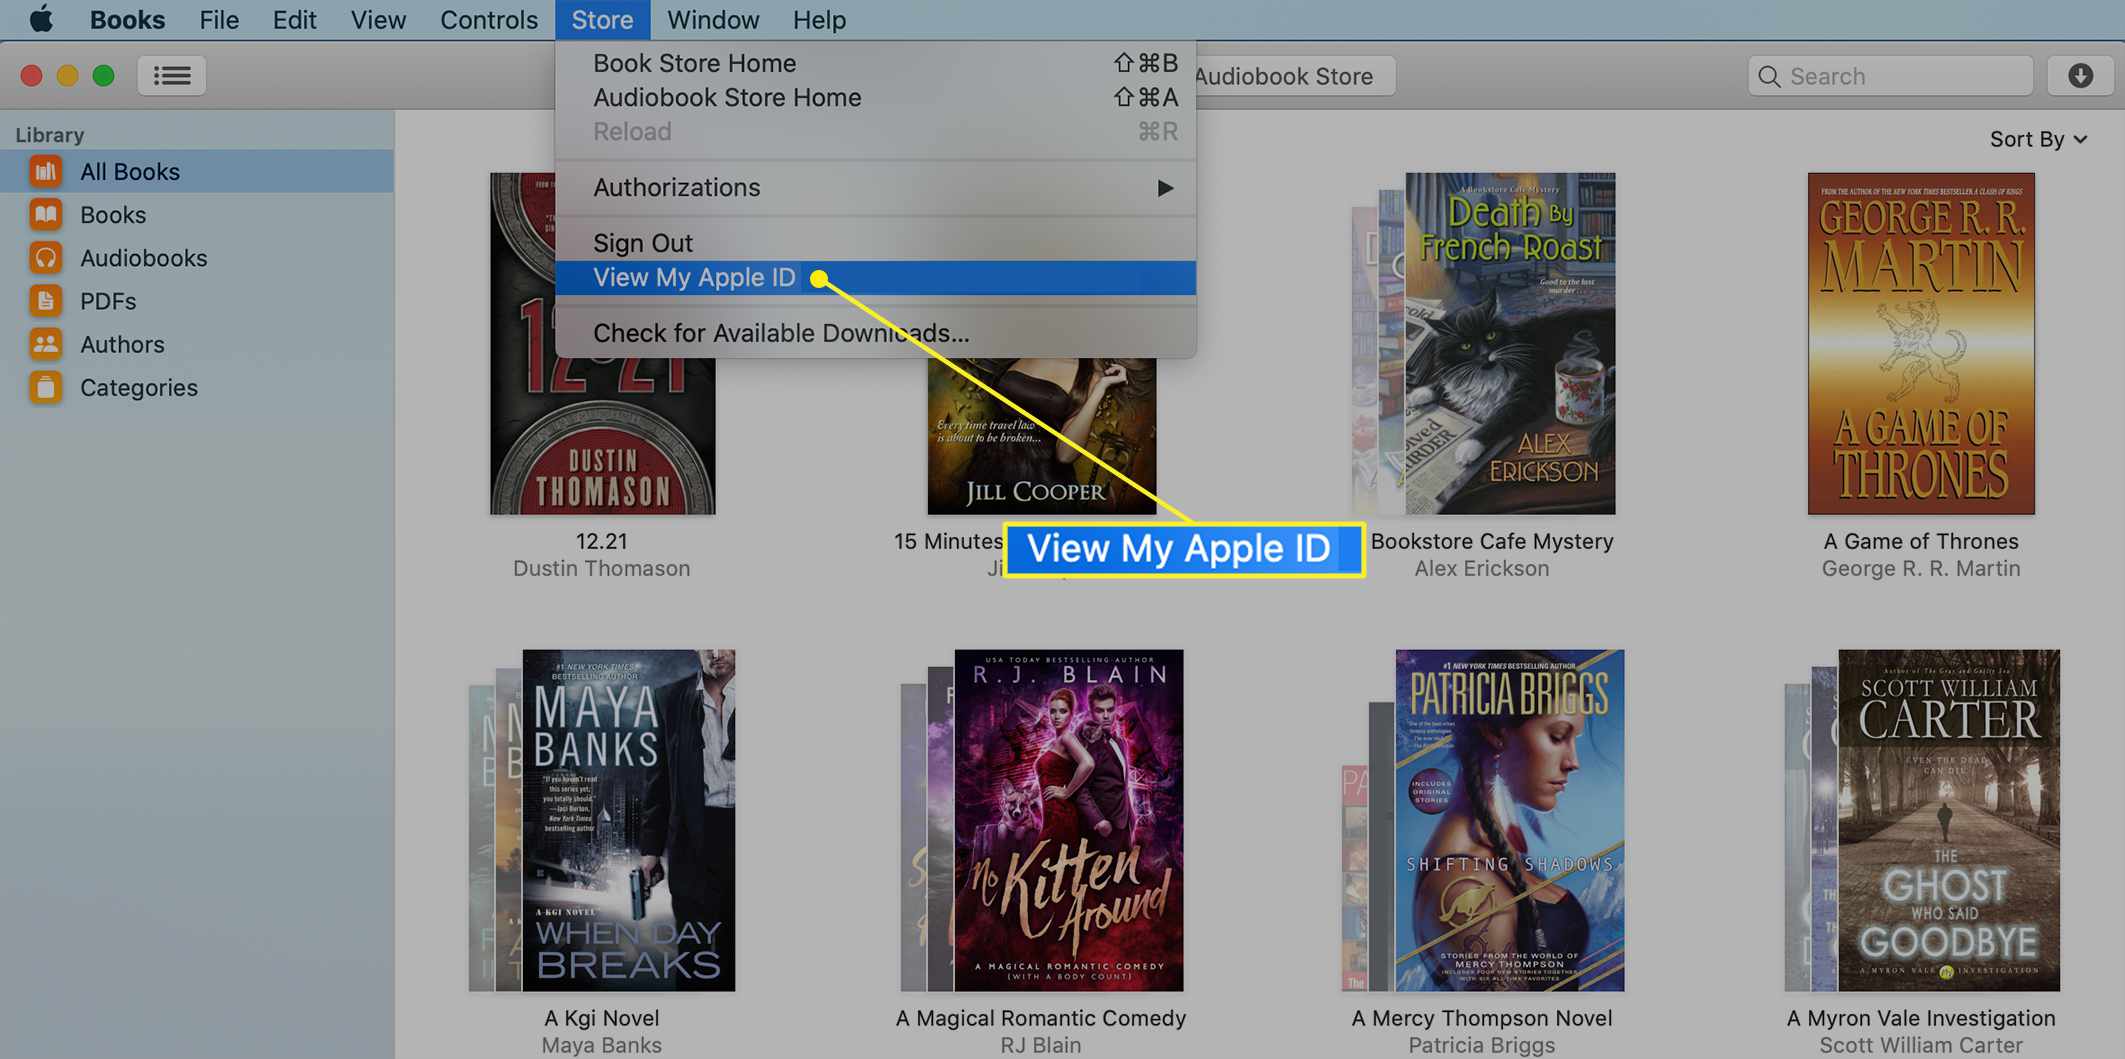
Task: Select All Books in Library sidebar
Action: (197, 171)
